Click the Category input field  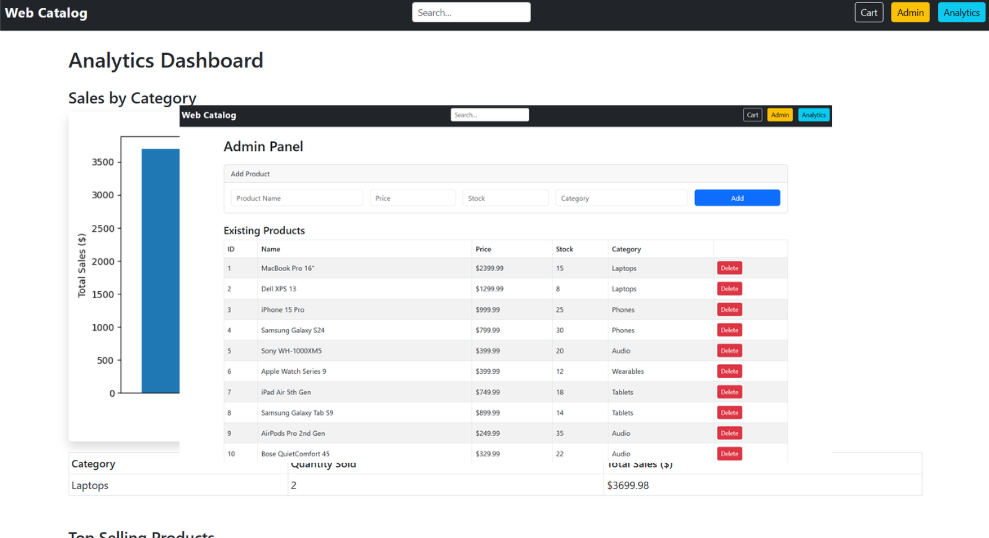tap(621, 198)
